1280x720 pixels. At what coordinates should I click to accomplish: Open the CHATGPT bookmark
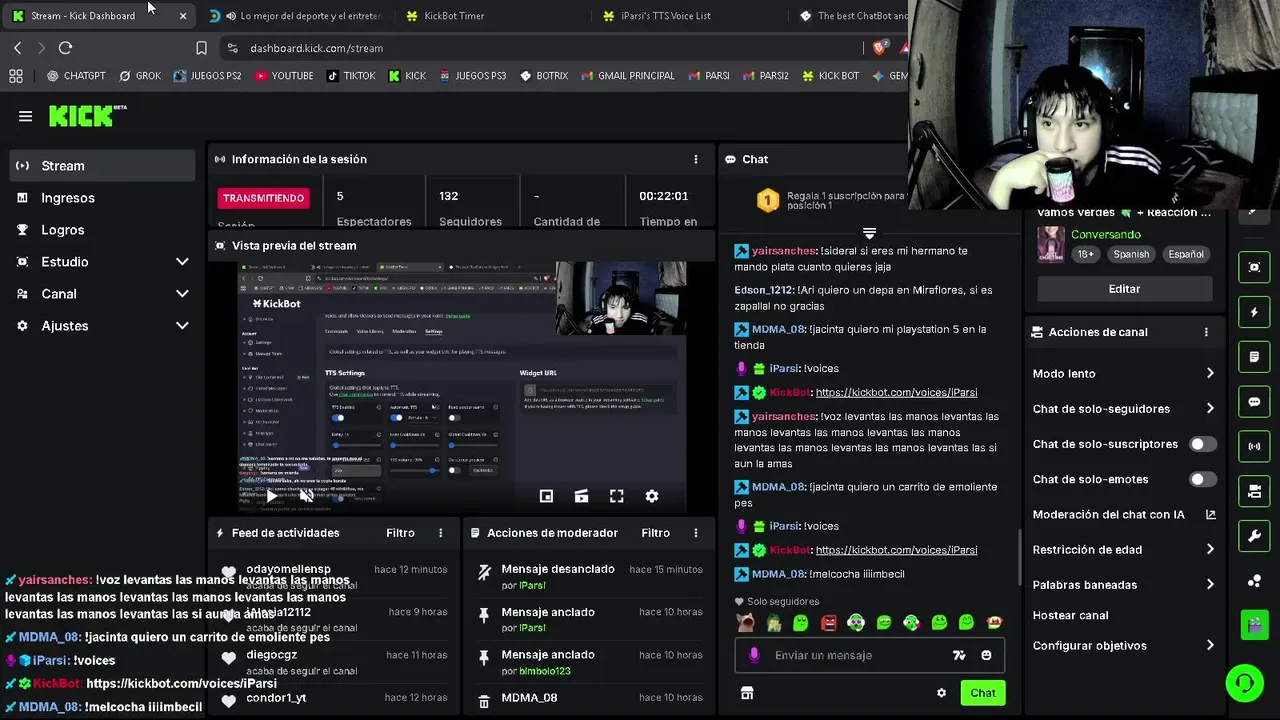[76, 76]
